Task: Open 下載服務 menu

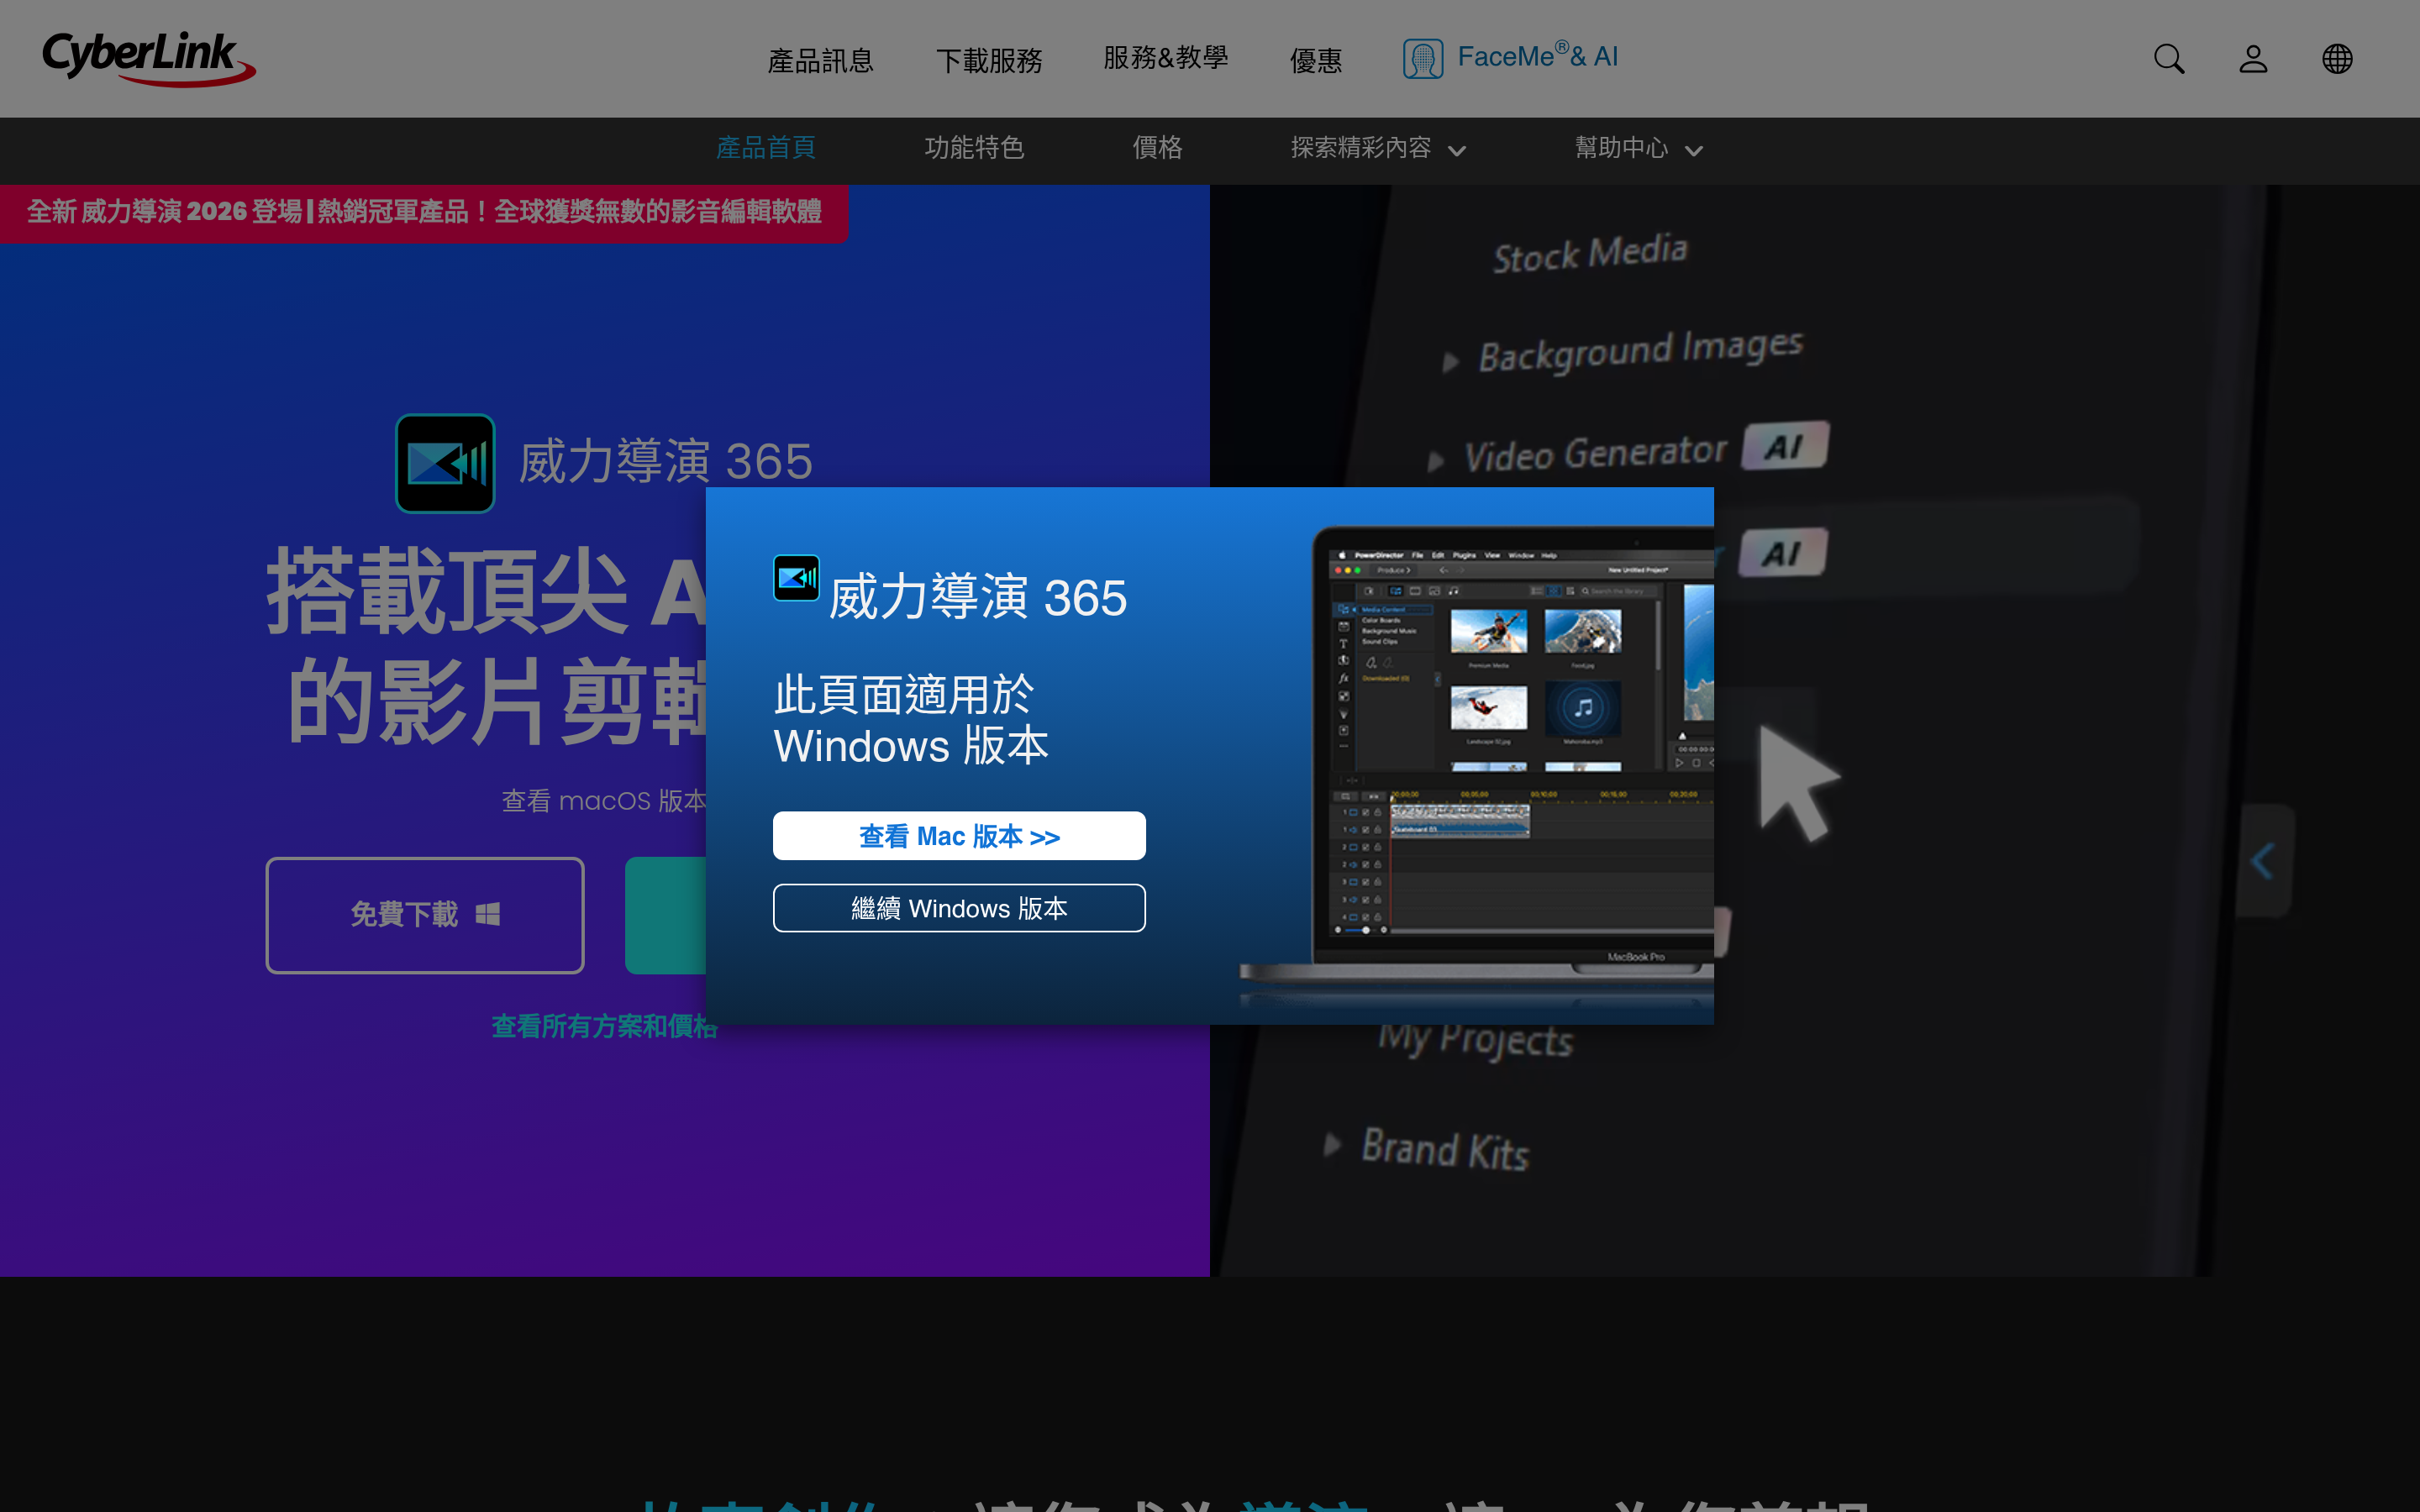Action: click(989, 61)
